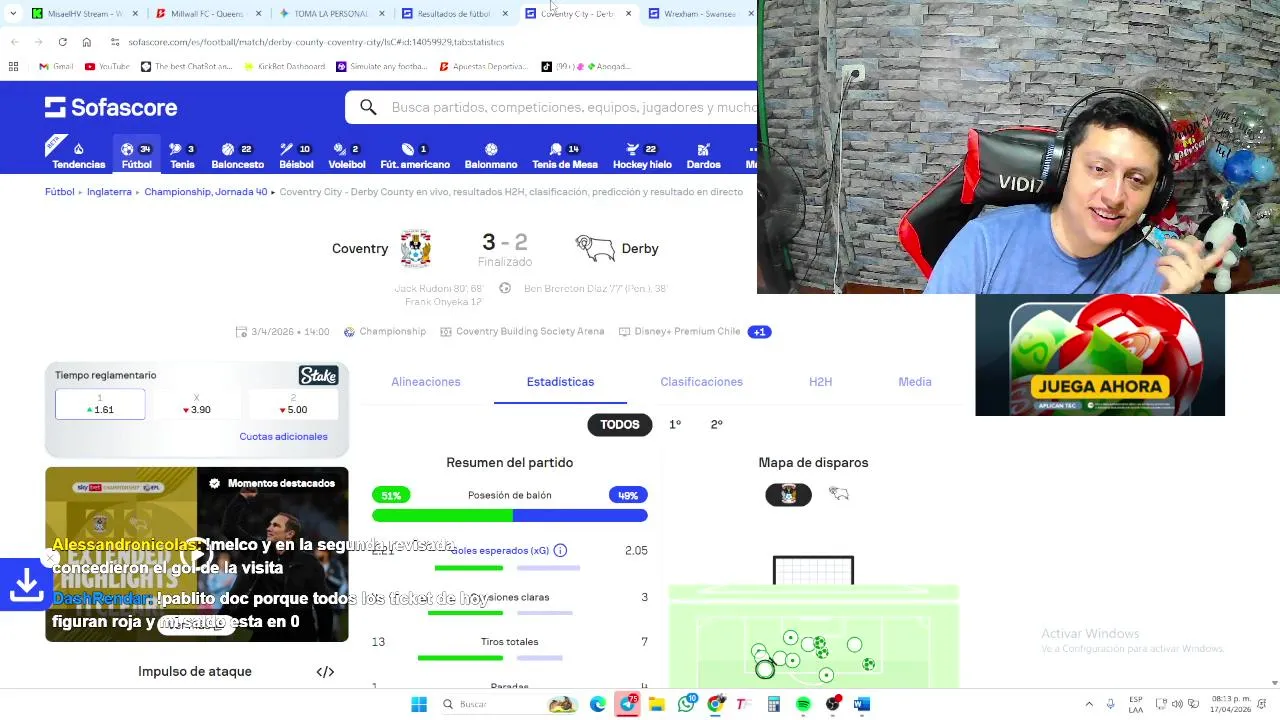Open the Fútbol breadcrumb link
This screenshot has height=720, width=1280.
pyautogui.click(x=60, y=192)
